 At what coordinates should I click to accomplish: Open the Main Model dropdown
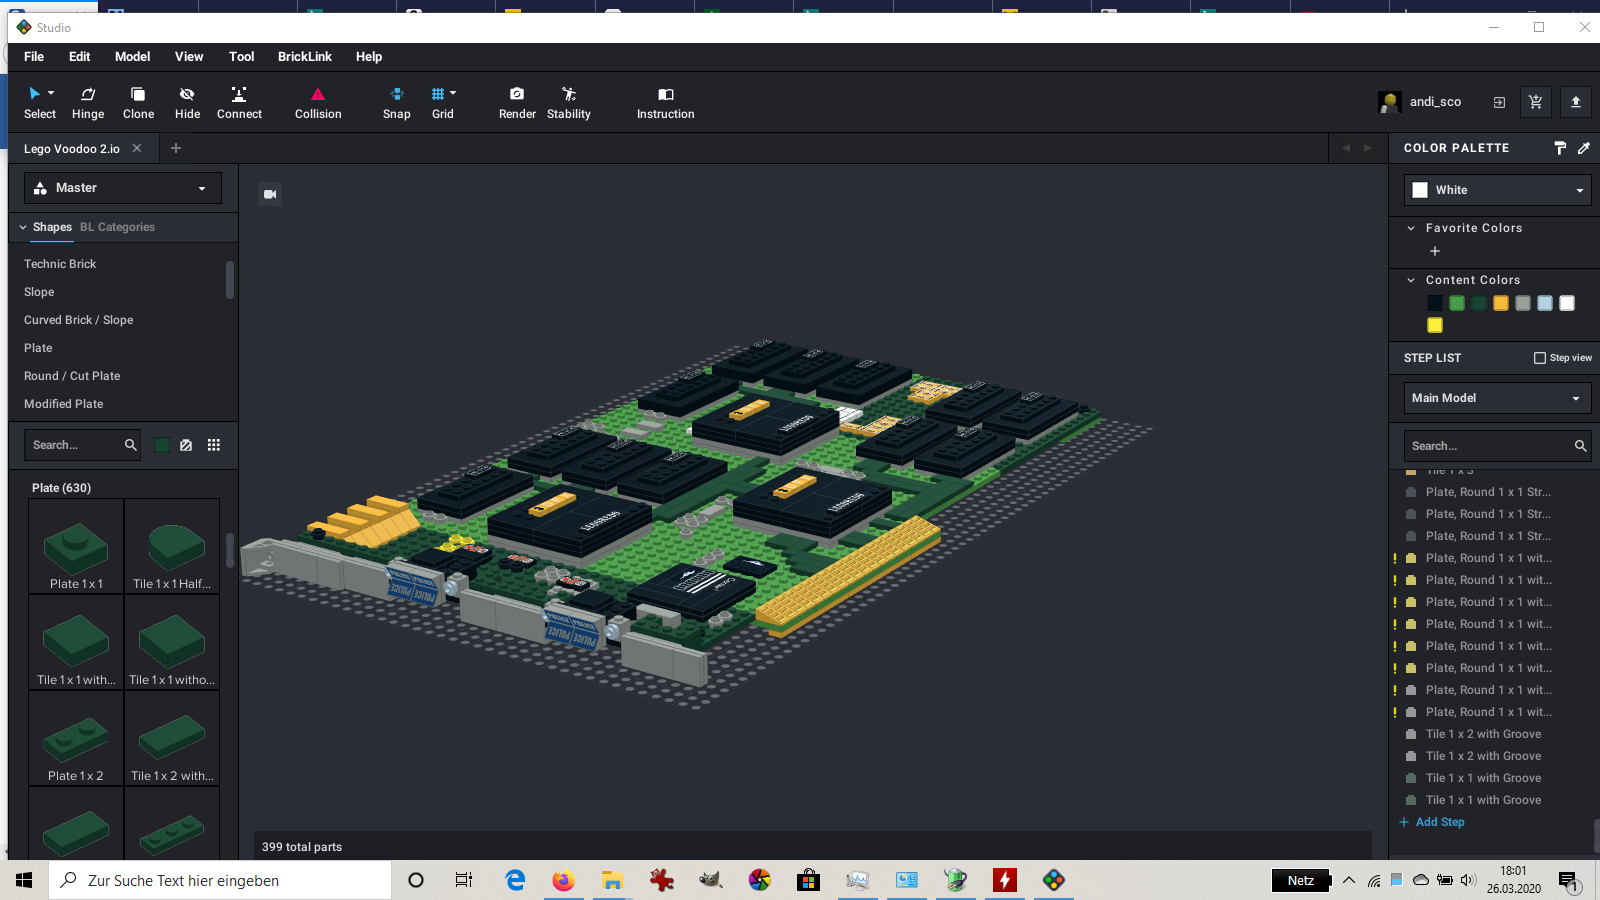(x=1497, y=398)
